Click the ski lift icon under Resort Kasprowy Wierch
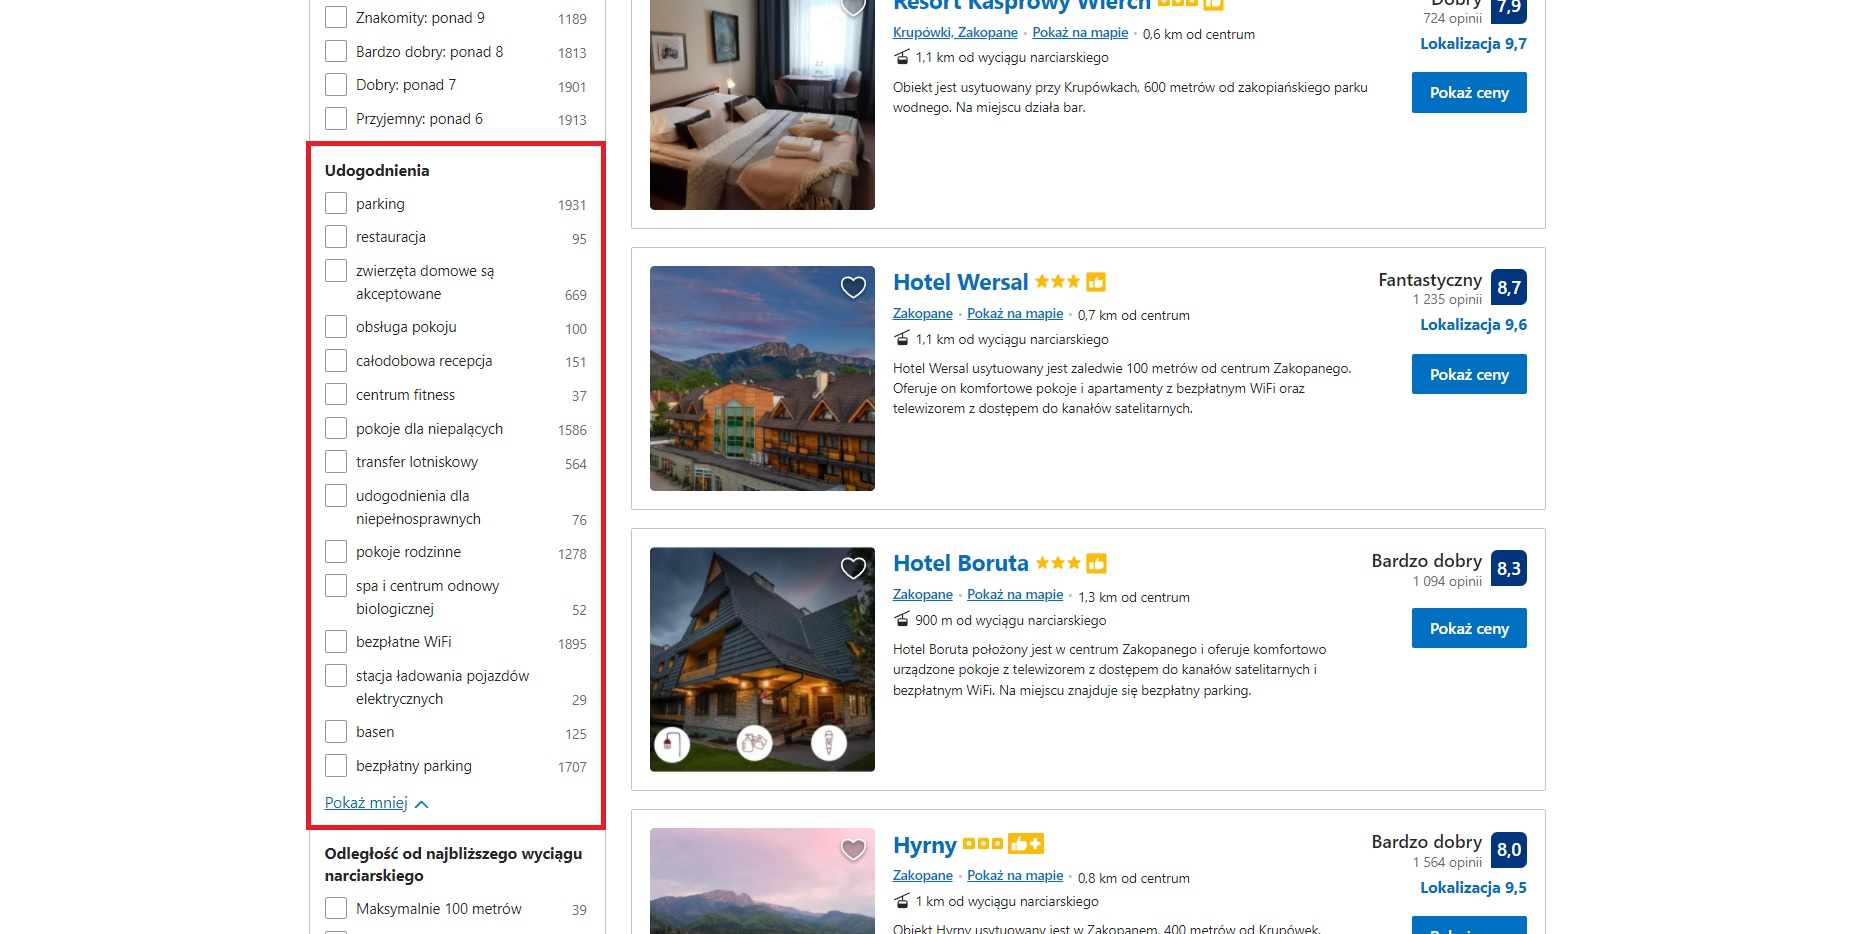This screenshot has width=1874, height=934. point(902,57)
